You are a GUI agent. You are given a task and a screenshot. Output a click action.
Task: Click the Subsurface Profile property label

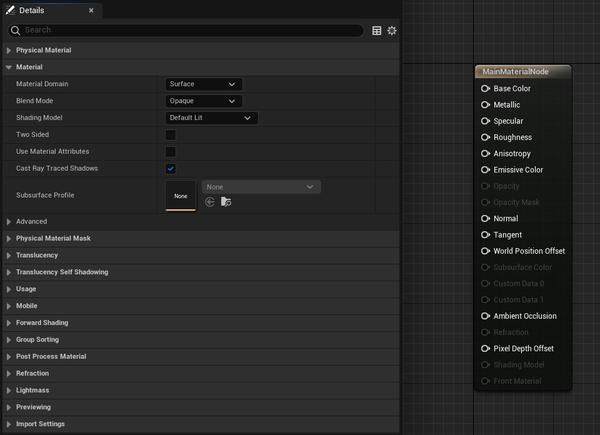point(45,195)
